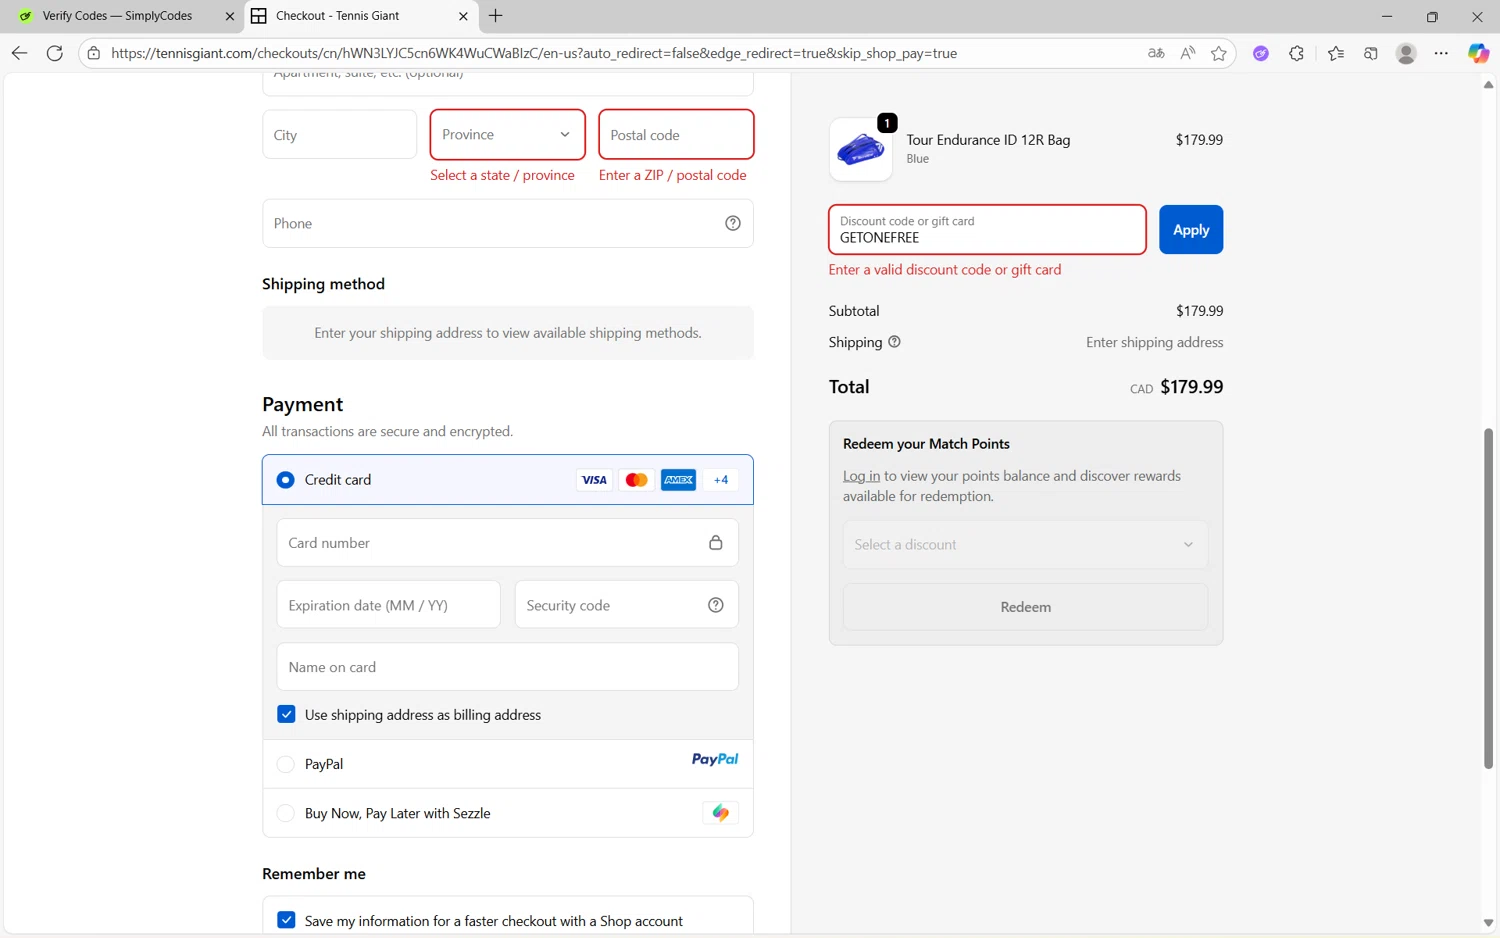
Task: Open Copilot sidebar icon
Action: click(x=1478, y=53)
